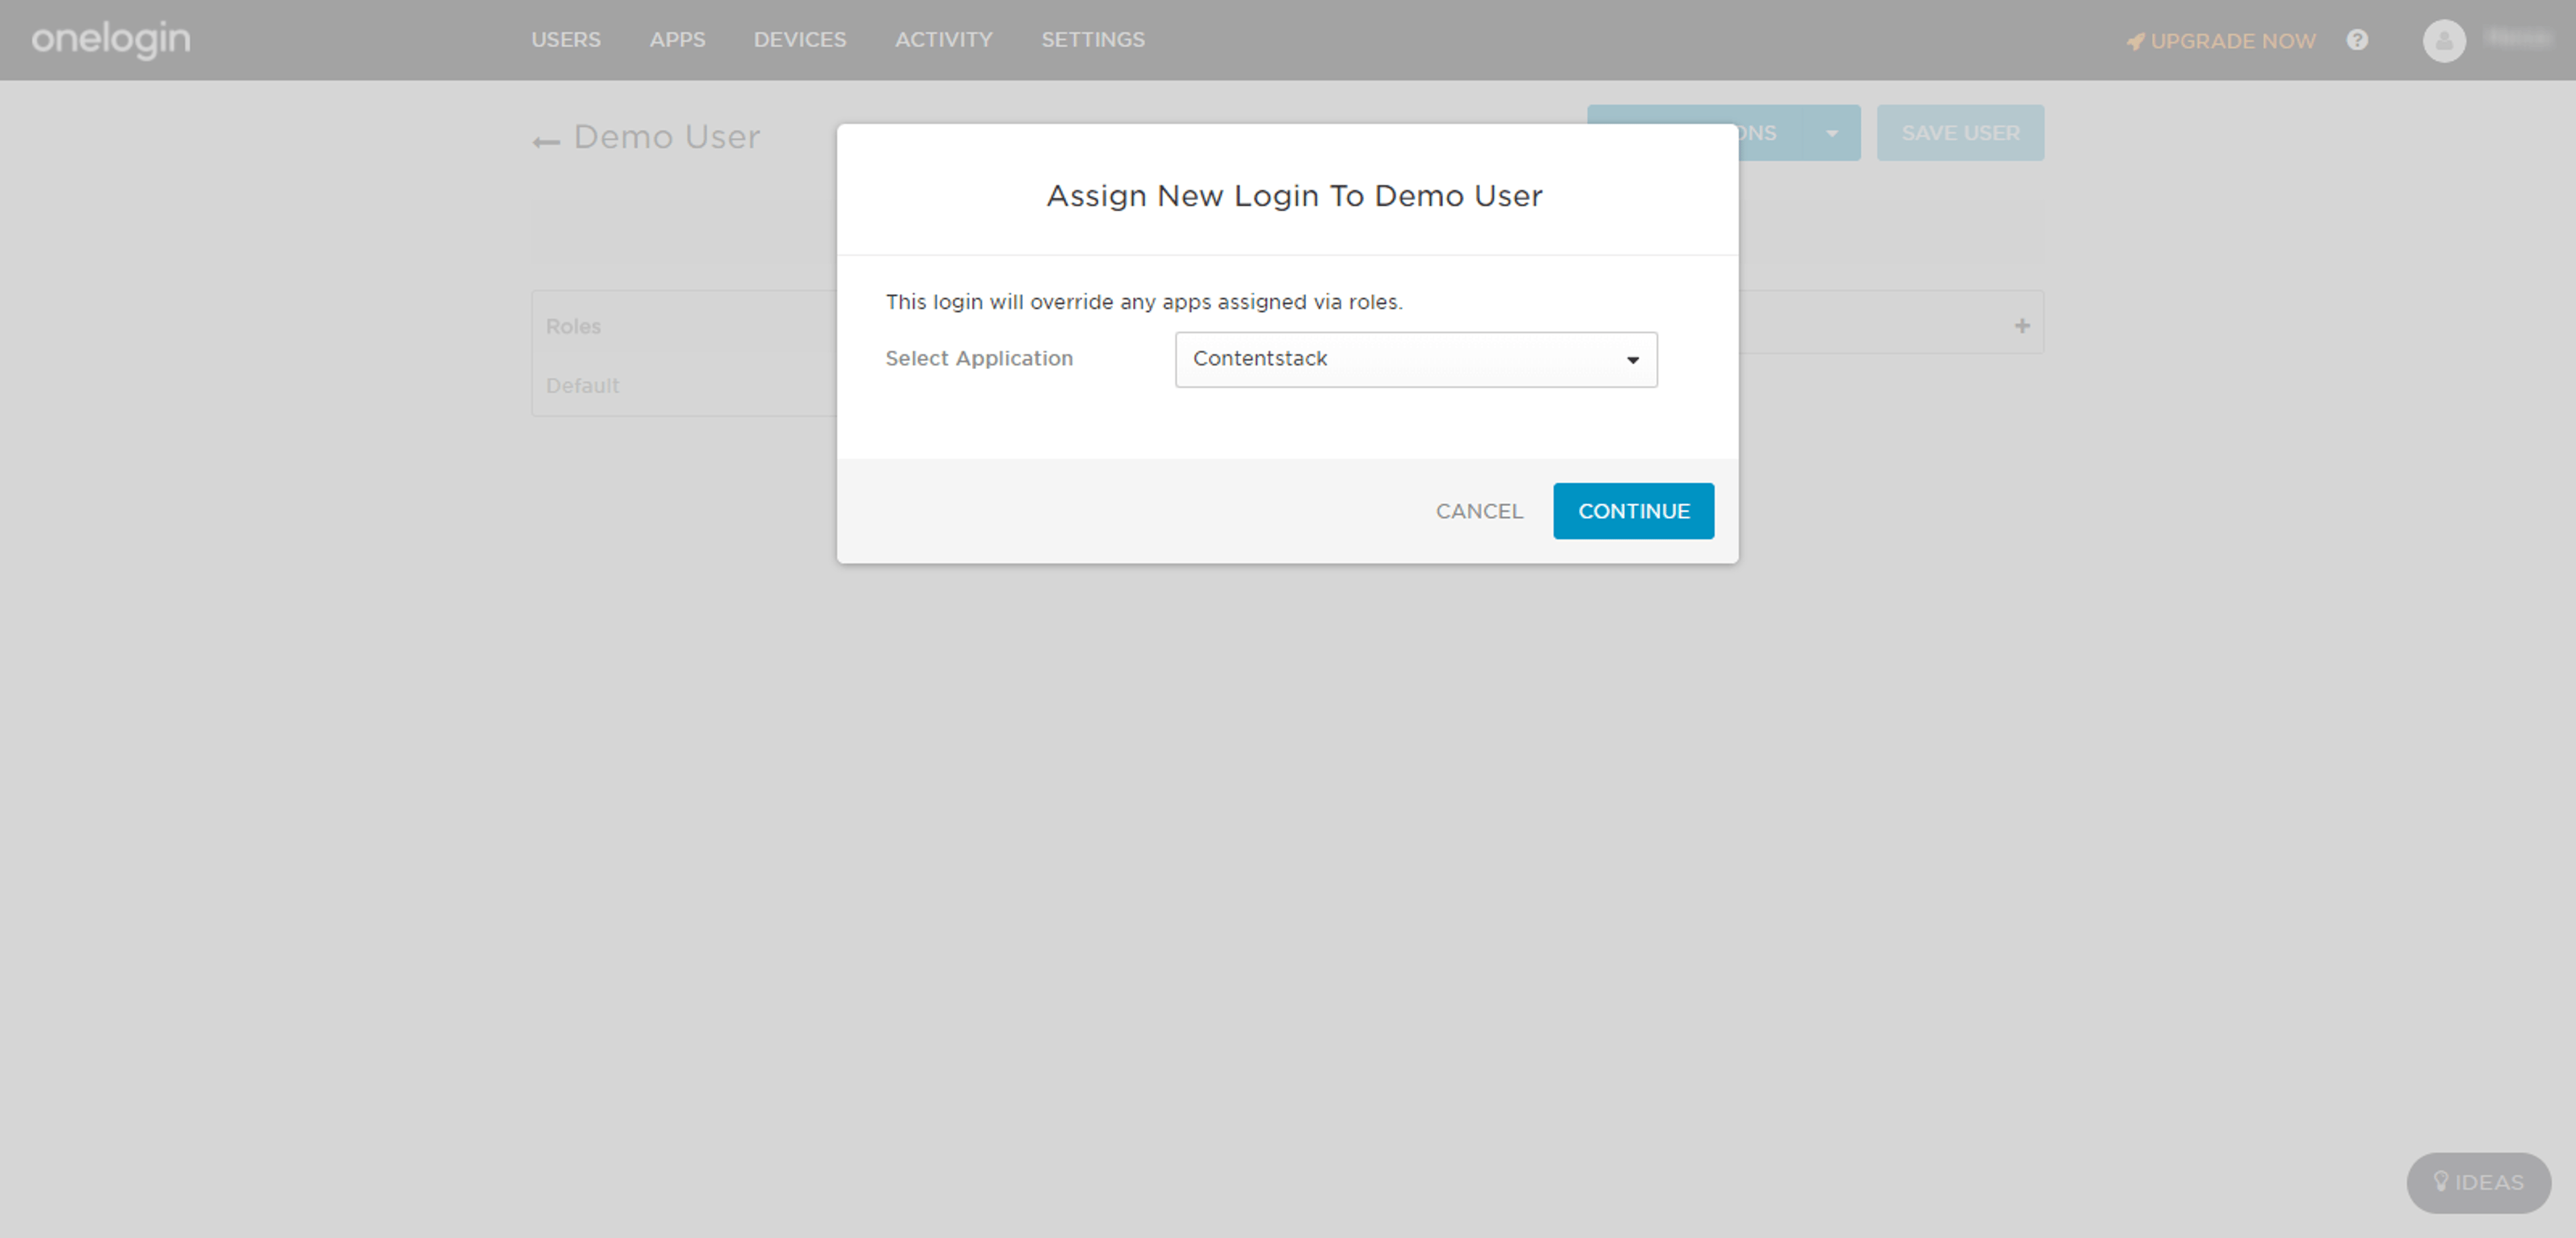Open the Select Application dropdown
The width and height of the screenshot is (2576, 1238).
tap(1416, 359)
